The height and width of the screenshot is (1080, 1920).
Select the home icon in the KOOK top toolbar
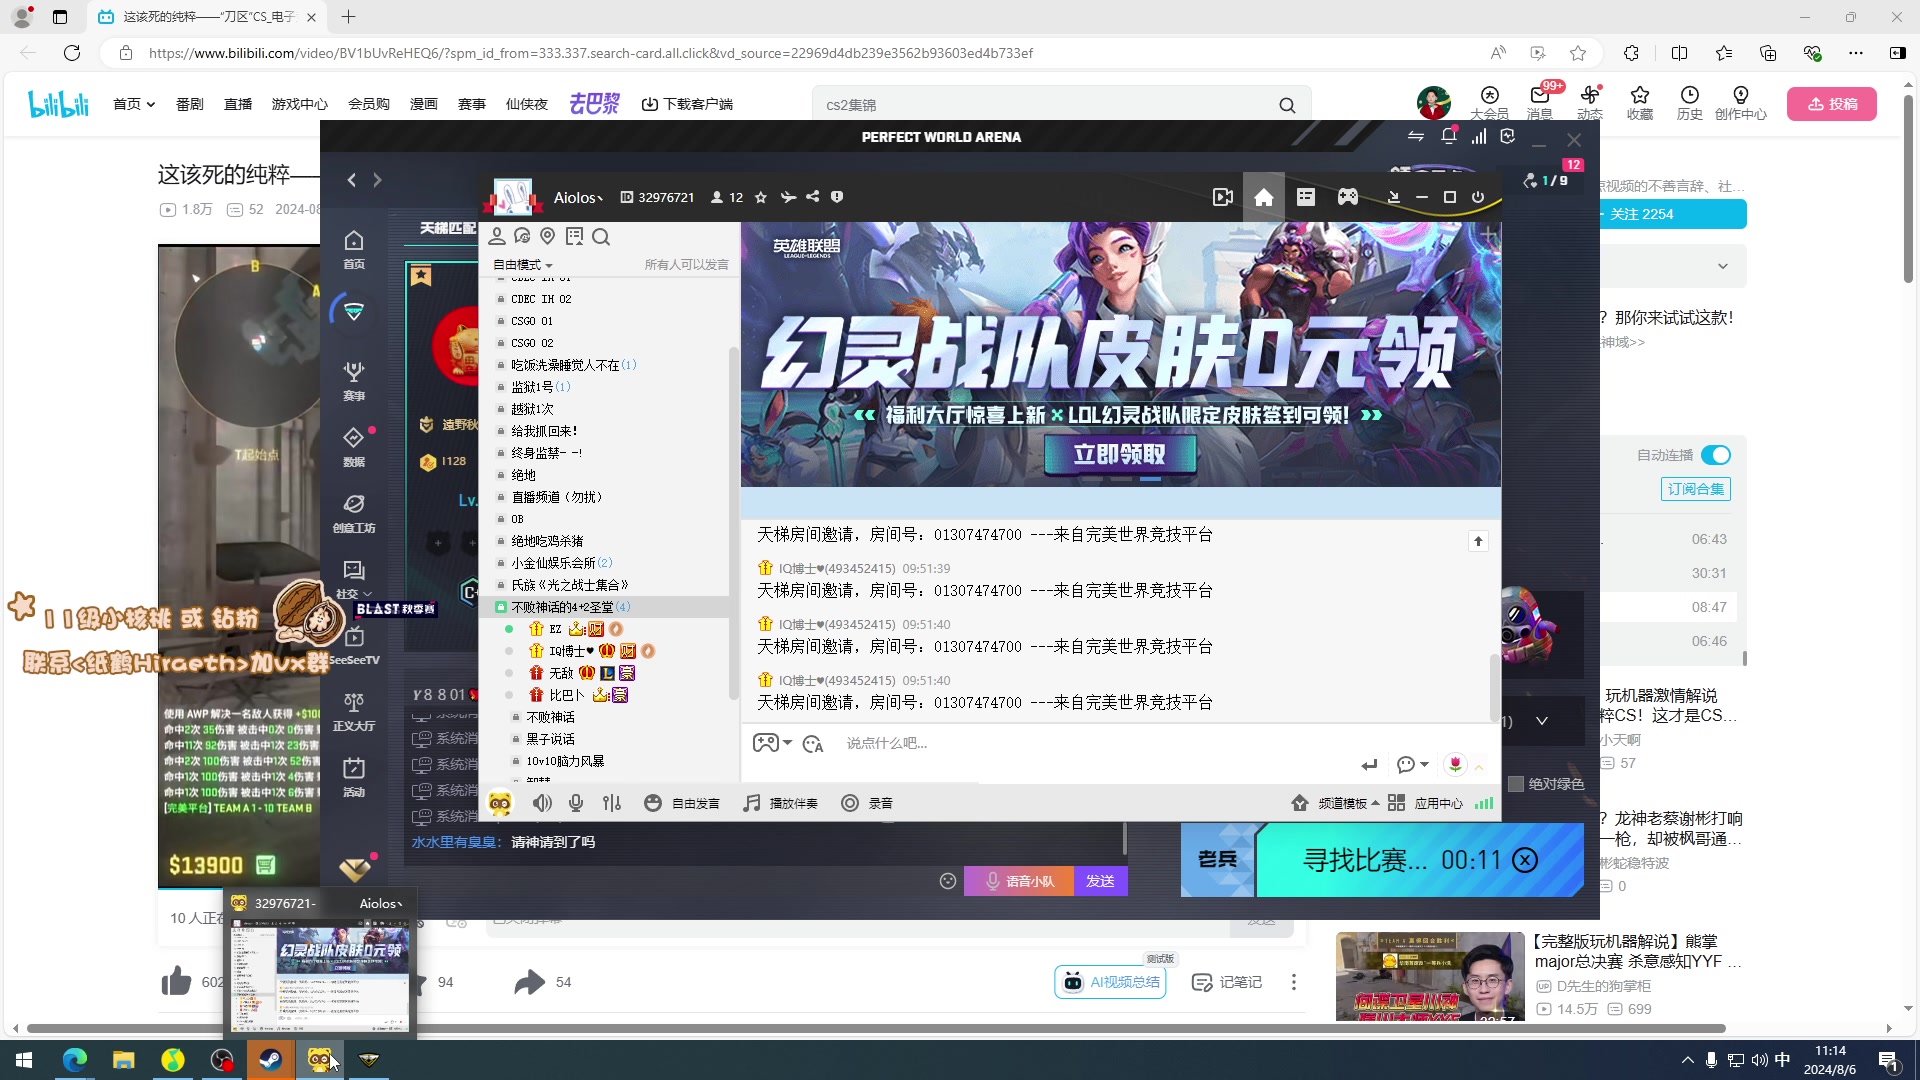tap(1263, 197)
